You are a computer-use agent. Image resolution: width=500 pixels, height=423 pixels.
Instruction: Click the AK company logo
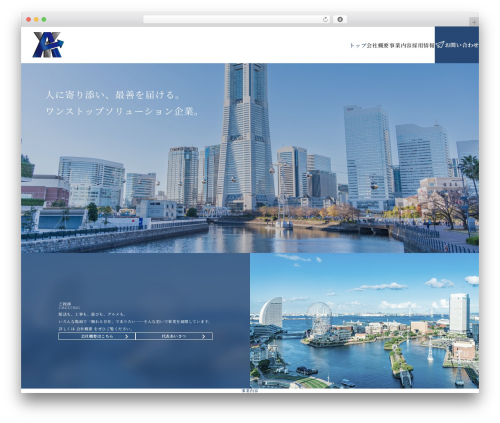click(x=48, y=45)
